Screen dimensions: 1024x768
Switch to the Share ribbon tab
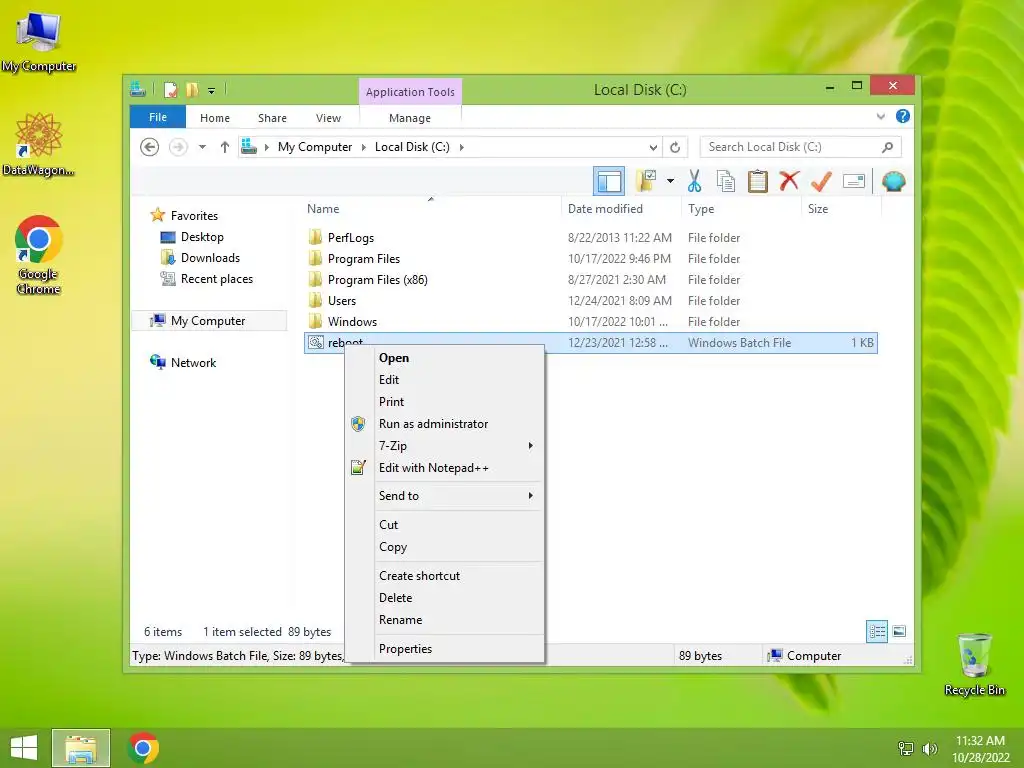click(272, 118)
